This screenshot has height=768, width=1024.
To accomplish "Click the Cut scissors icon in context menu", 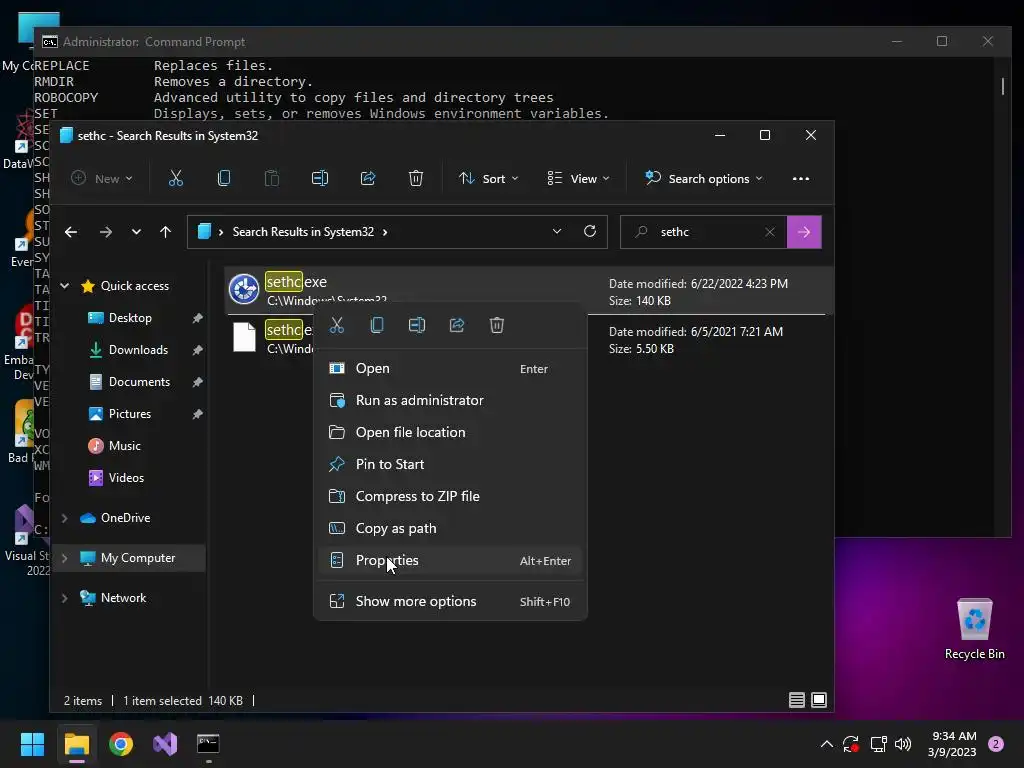I will point(337,325).
